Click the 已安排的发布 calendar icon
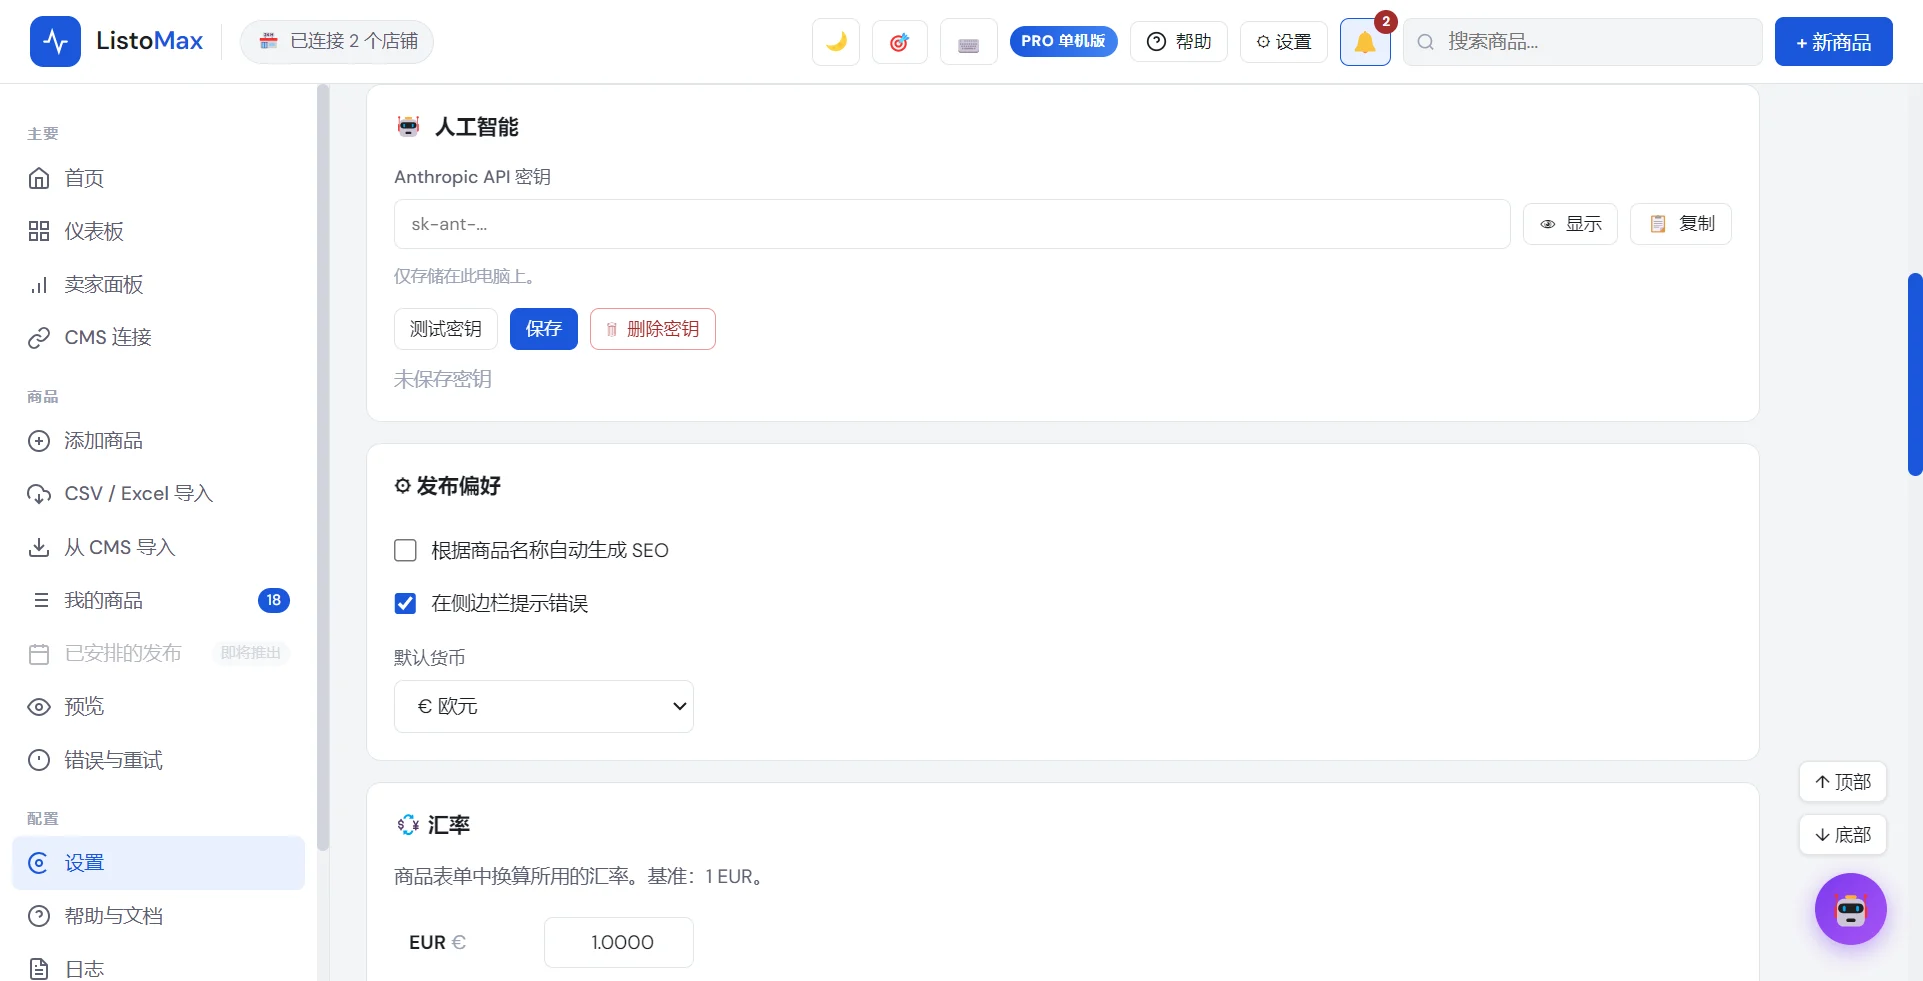 [39, 654]
